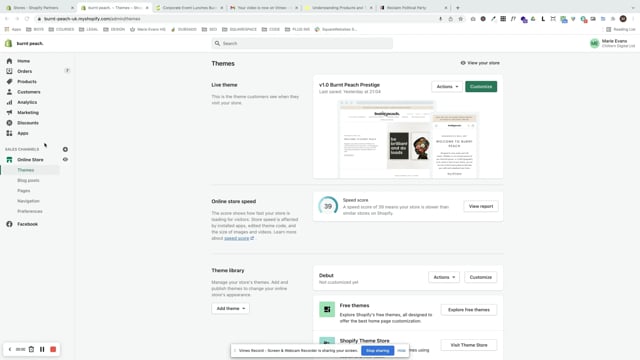Viewport: 640px width, 360px height.
Task: Click Stop sharing button
Action: 378,351
